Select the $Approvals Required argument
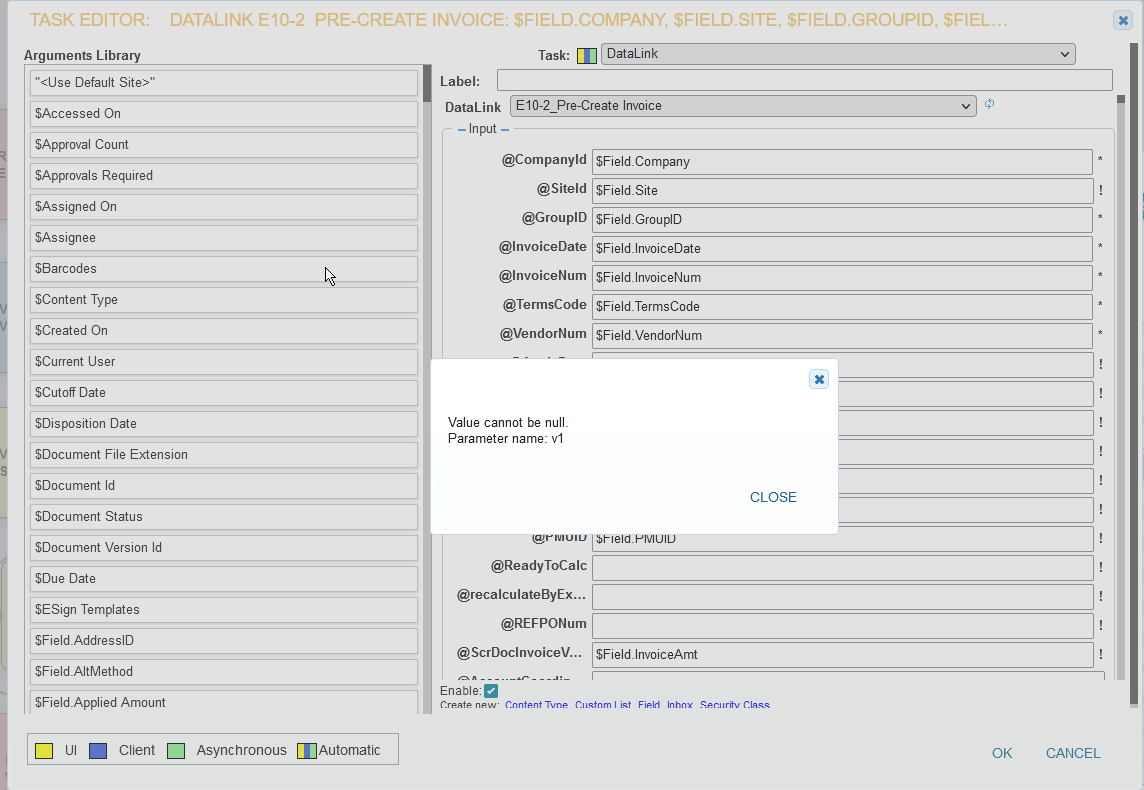This screenshot has height=790, width=1144. point(224,176)
